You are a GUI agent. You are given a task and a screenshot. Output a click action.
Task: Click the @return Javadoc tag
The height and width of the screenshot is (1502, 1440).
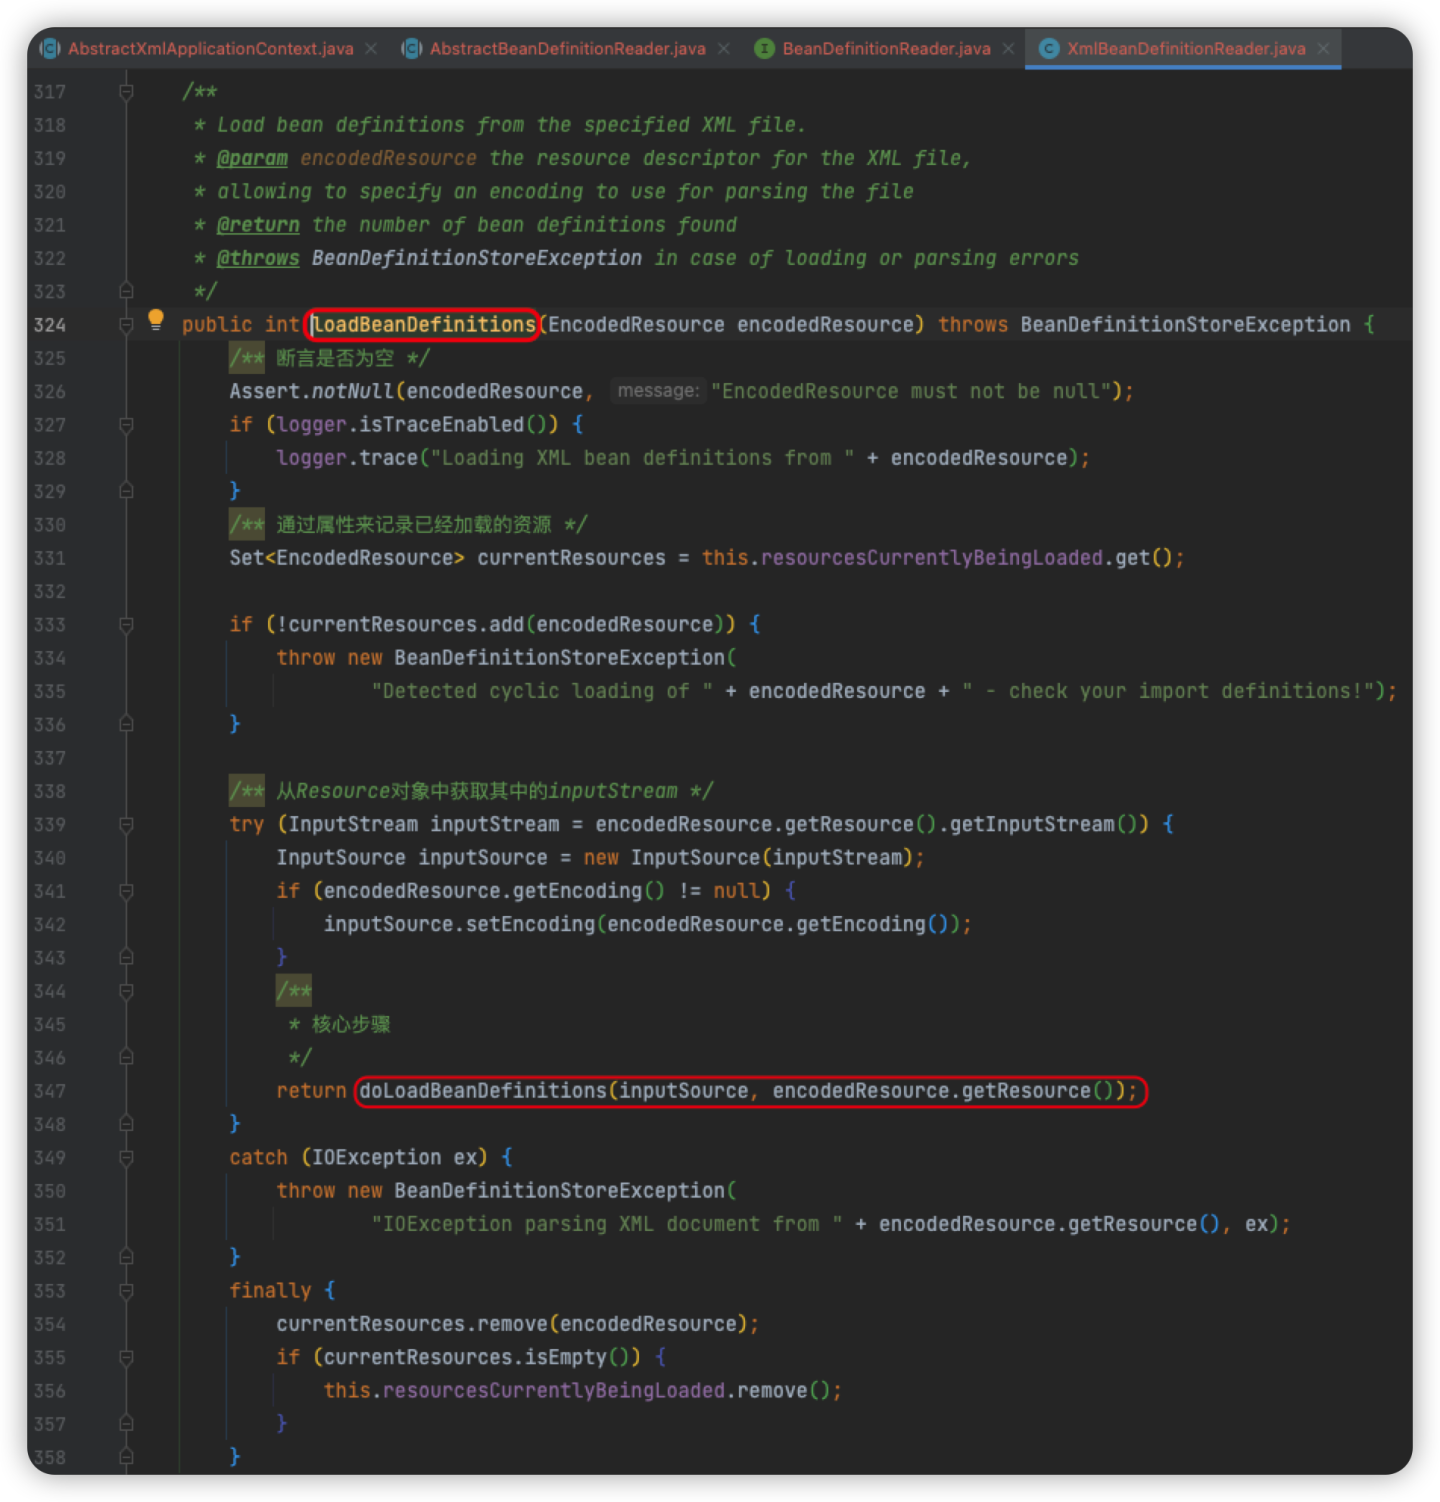[x=258, y=225]
